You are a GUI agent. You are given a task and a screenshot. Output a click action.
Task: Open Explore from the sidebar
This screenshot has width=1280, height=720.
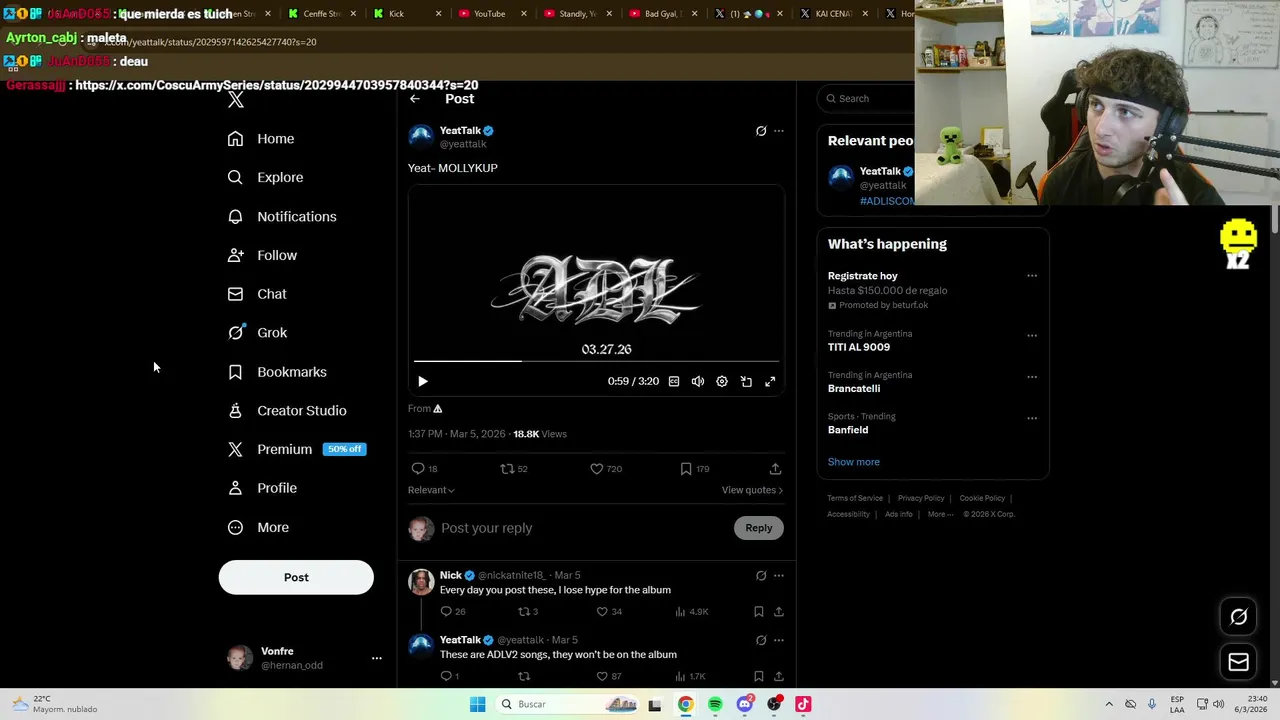(265, 177)
